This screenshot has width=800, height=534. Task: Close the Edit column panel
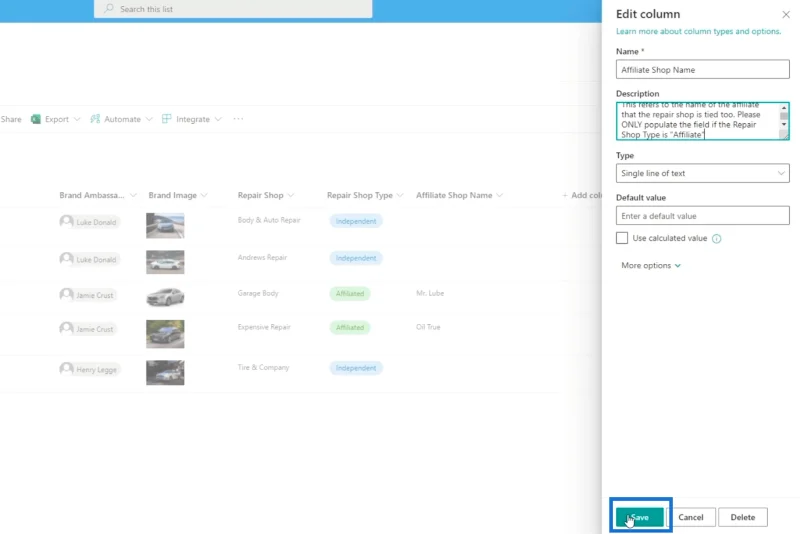[x=786, y=14]
